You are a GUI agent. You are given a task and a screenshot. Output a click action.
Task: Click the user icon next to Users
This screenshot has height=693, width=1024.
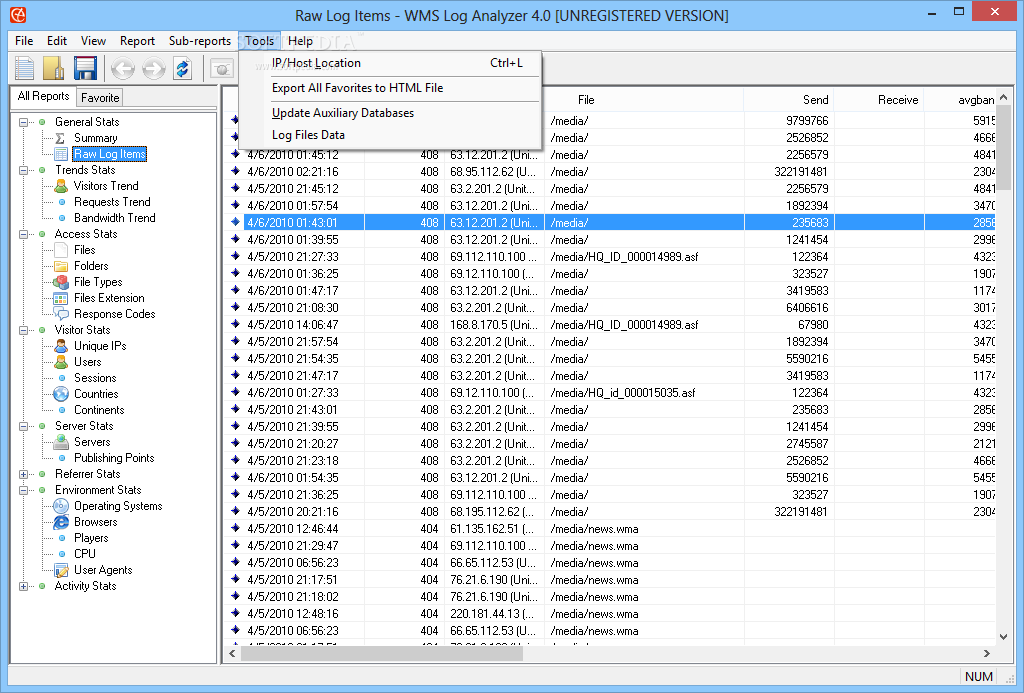[61, 362]
